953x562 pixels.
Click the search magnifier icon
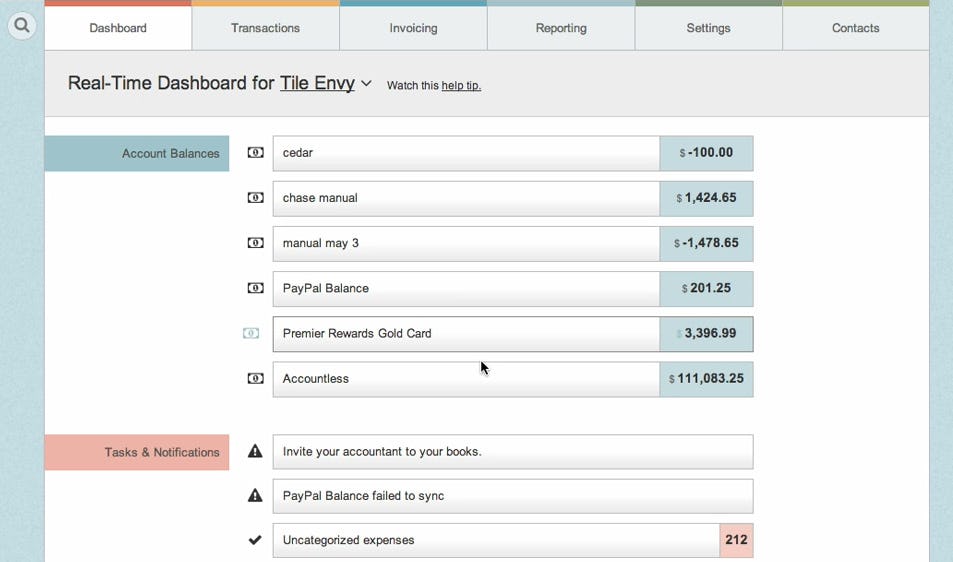pos(22,26)
